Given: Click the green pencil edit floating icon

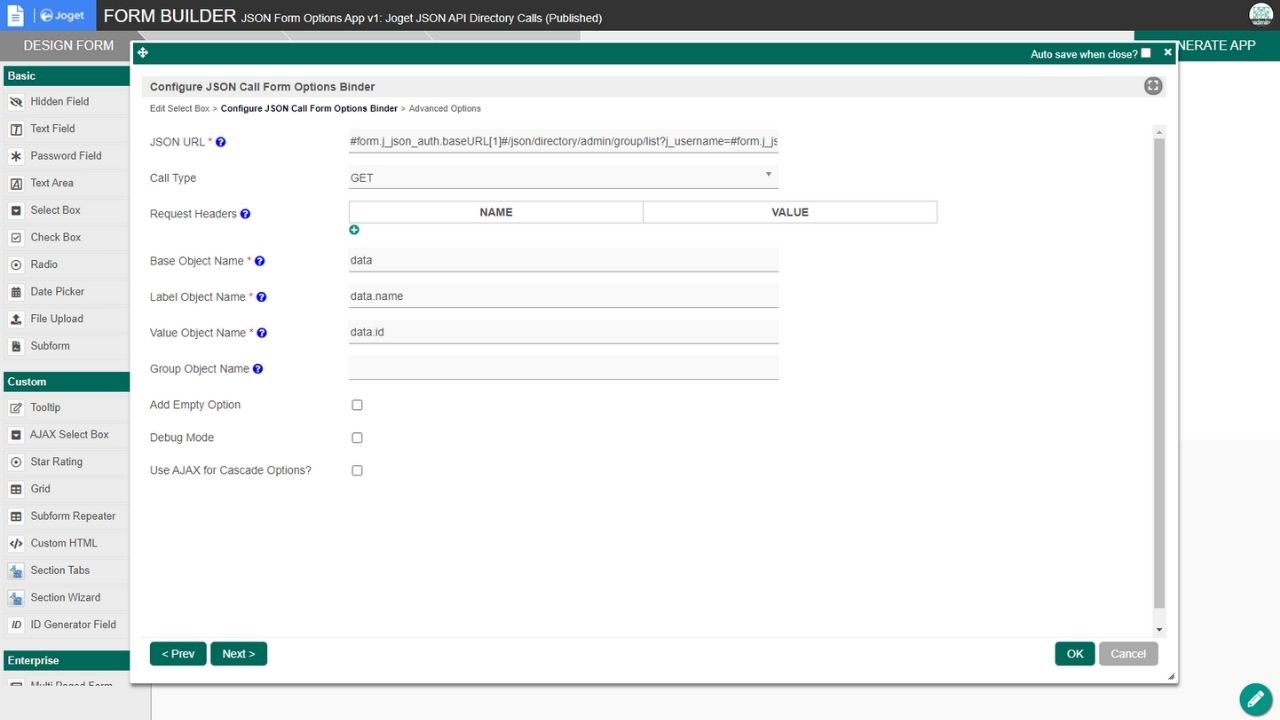Looking at the screenshot, I should (x=1254, y=699).
